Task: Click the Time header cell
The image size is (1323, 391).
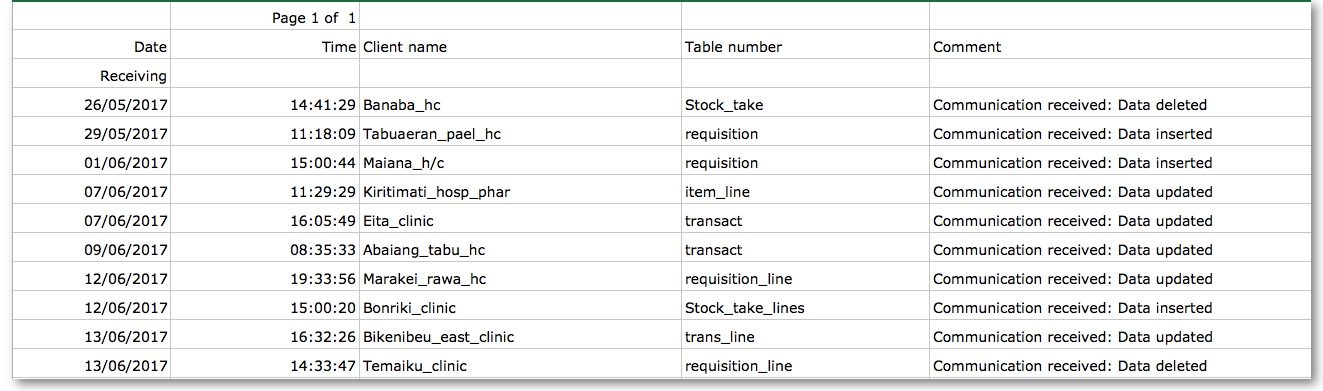Action: tap(265, 47)
